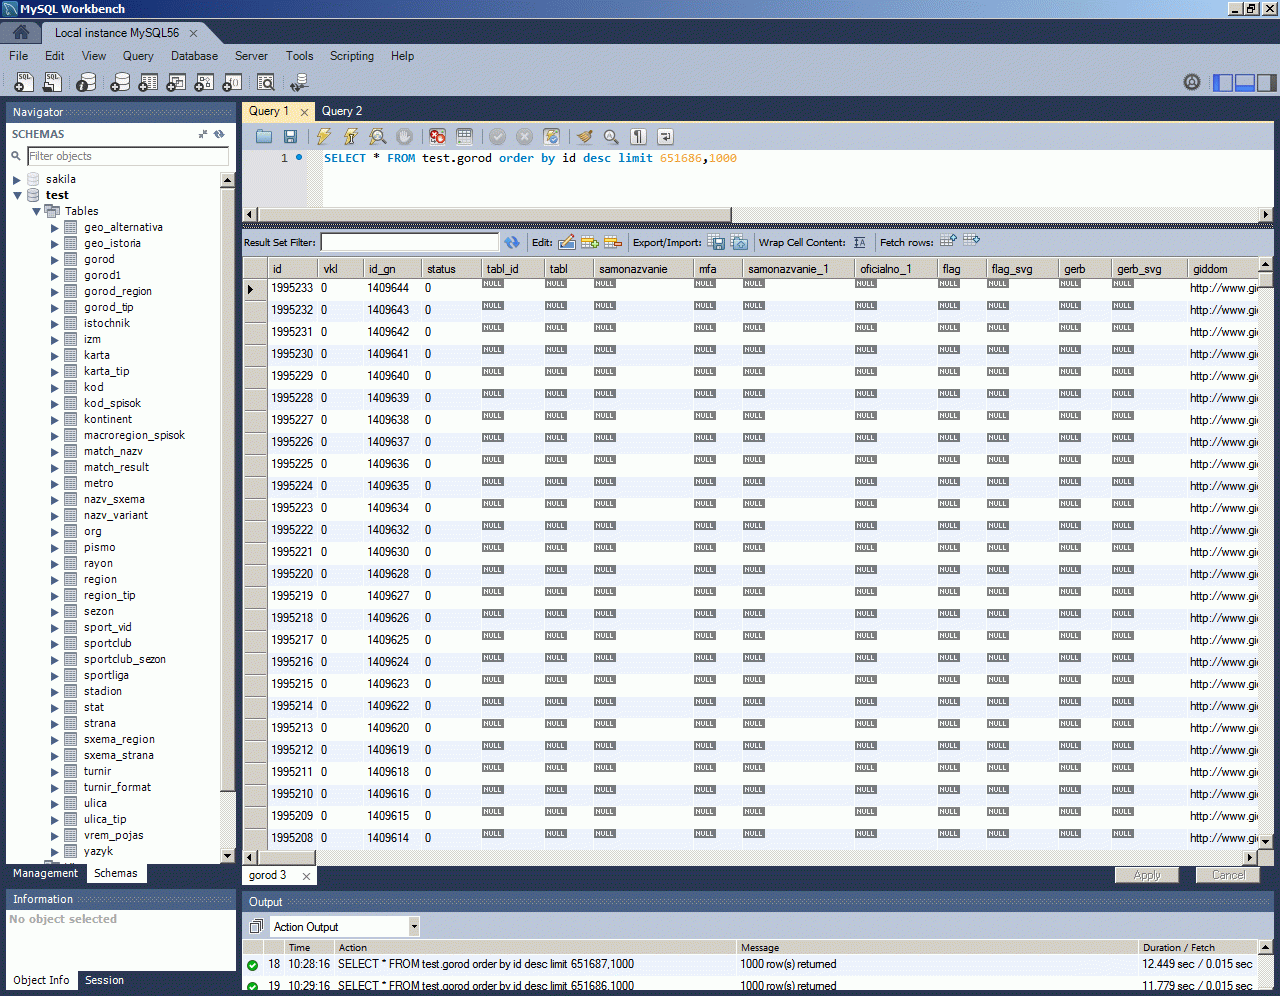Insert a new row icon

[x=590, y=242]
